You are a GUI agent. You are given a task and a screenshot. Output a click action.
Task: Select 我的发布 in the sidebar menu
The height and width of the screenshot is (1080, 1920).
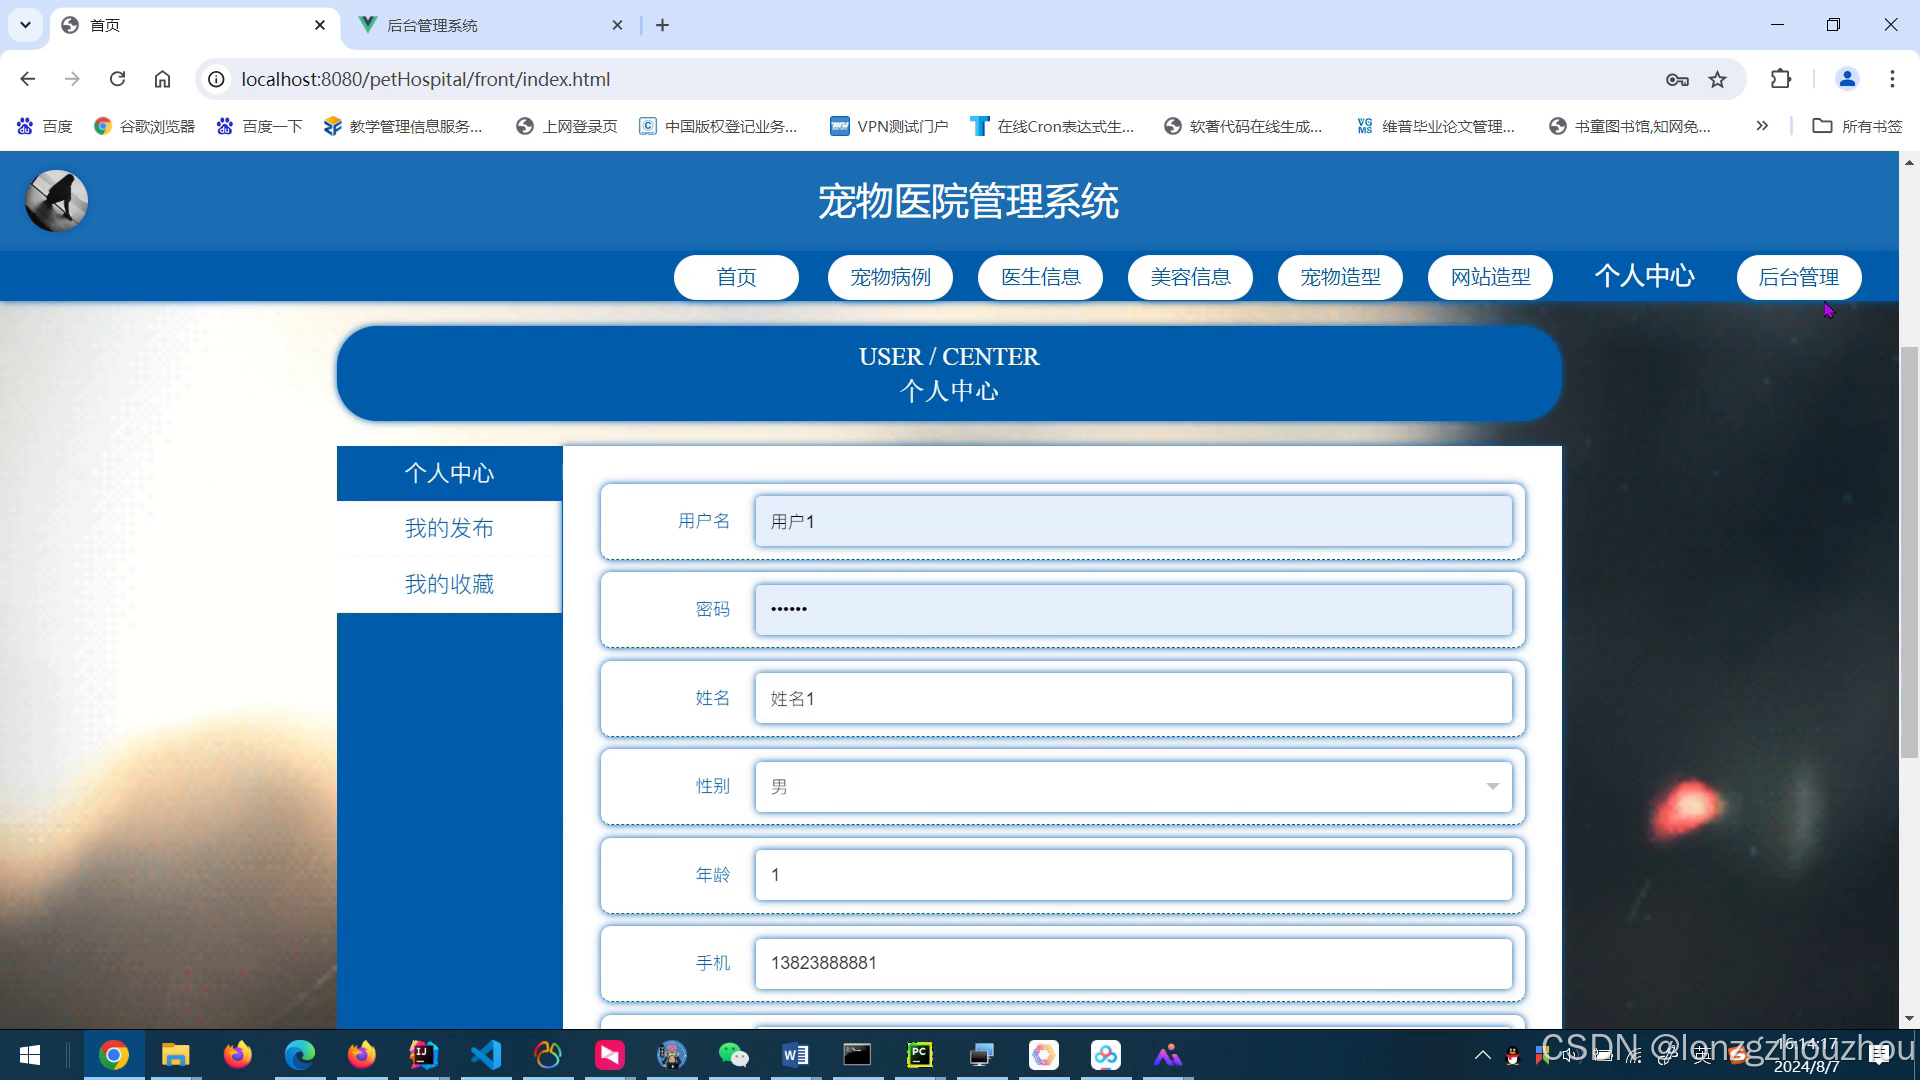point(449,528)
